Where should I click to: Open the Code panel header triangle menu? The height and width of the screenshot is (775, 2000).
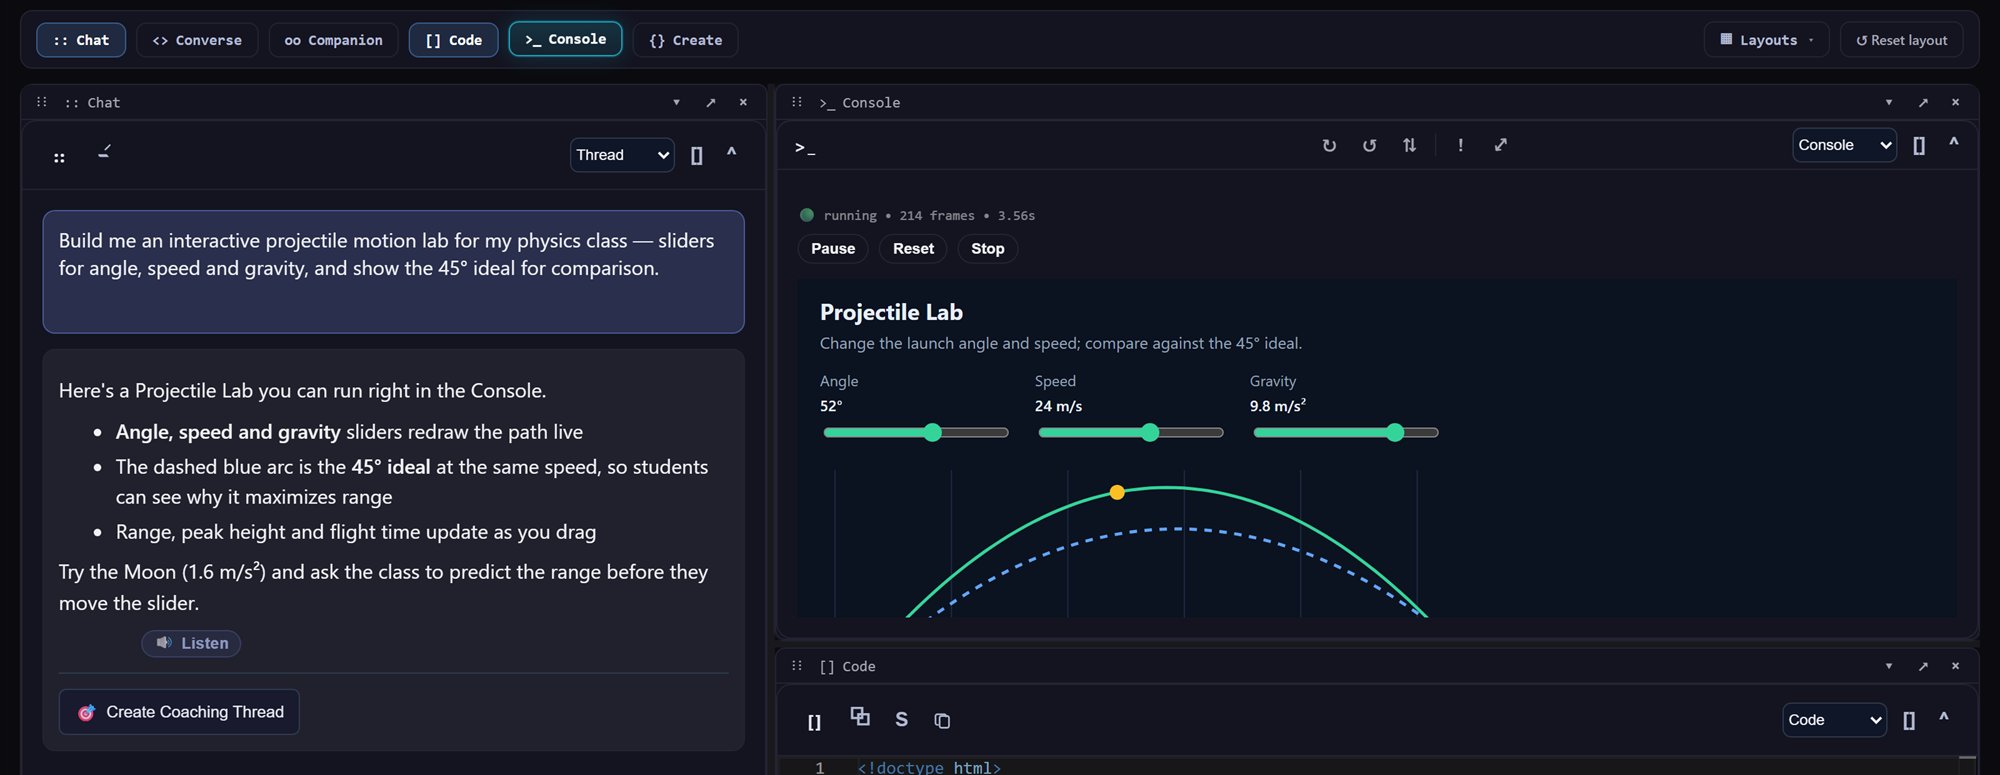pos(1889,666)
